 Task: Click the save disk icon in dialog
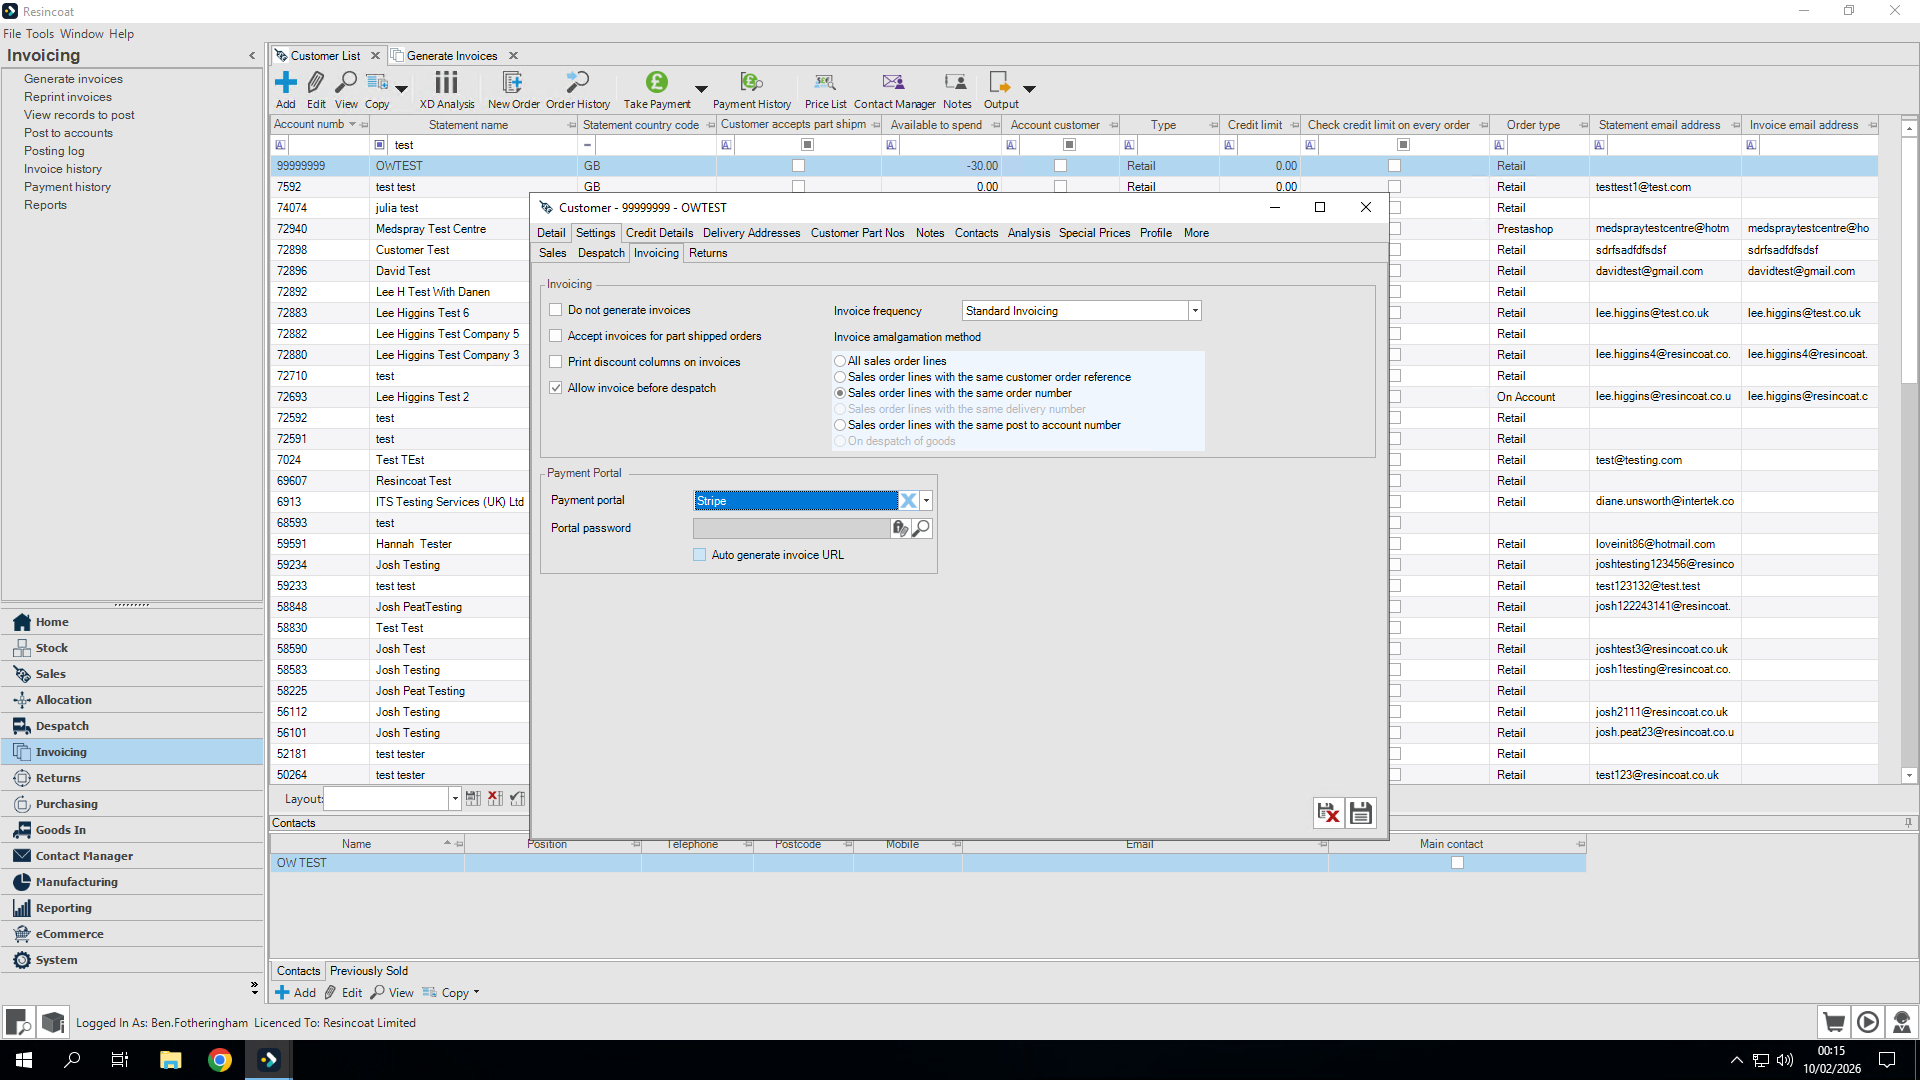pos(1361,813)
